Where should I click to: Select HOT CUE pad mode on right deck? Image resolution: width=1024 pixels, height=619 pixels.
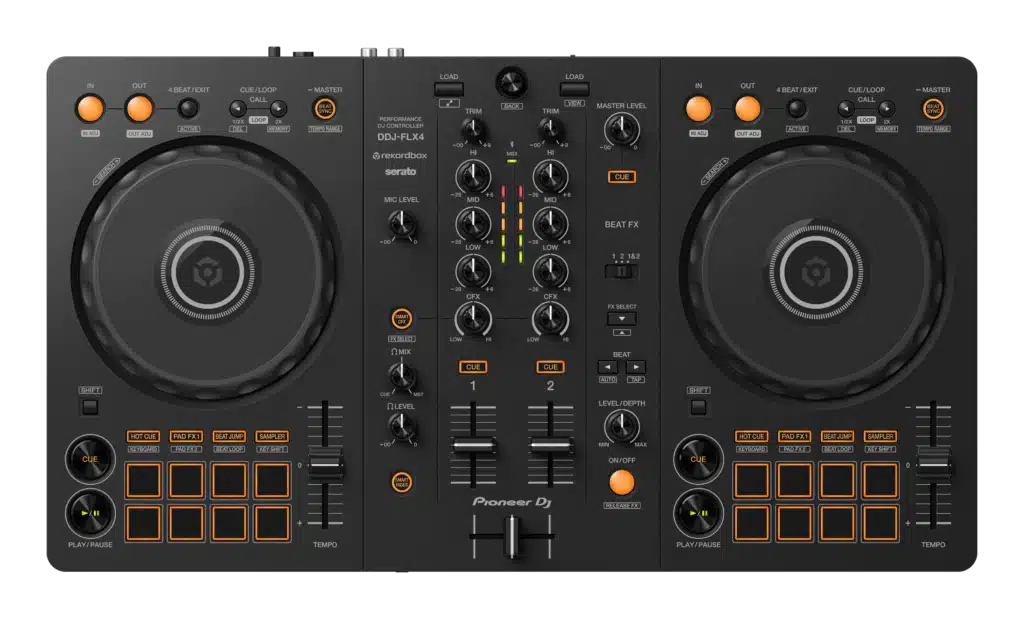751,436
